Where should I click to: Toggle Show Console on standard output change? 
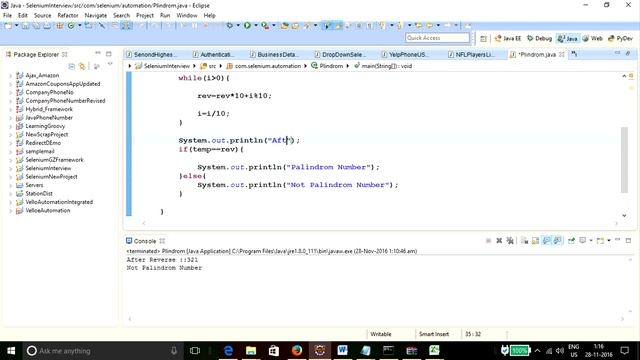click(x=546, y=241)
